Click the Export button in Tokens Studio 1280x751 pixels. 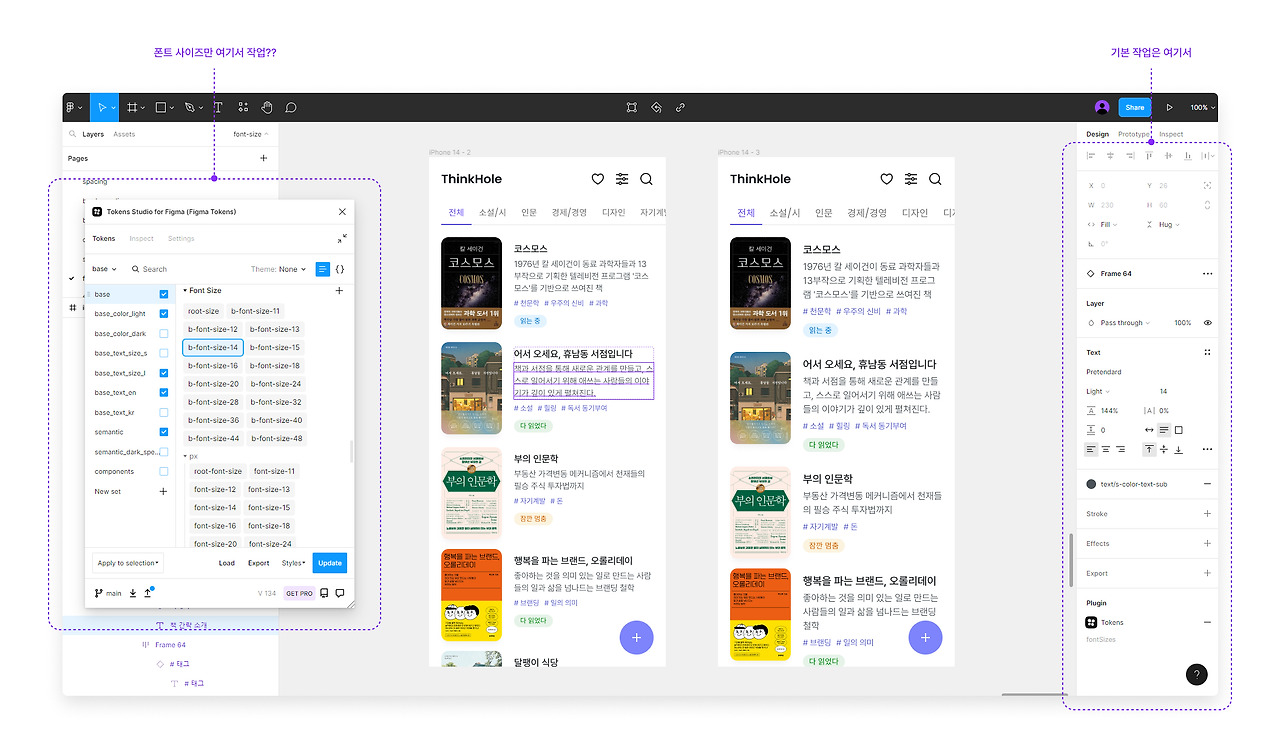click(259, 563)
